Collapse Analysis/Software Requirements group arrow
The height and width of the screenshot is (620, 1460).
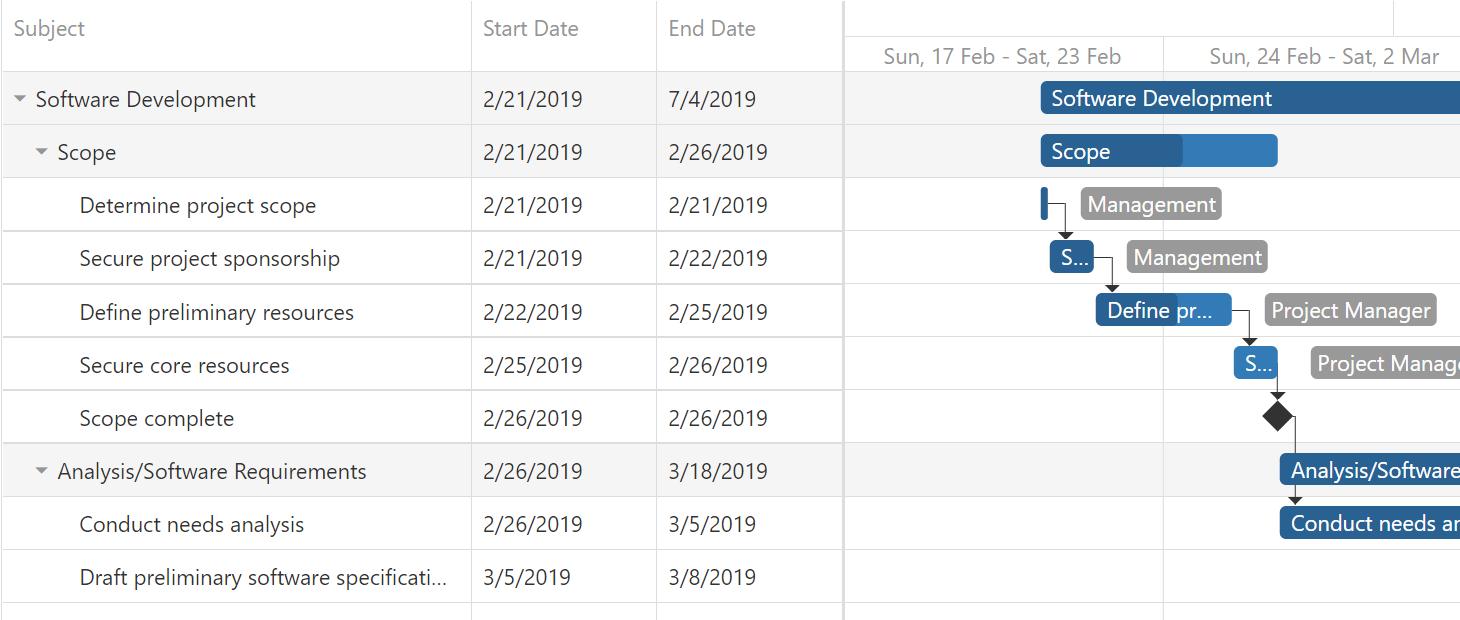tap(41, 471)
